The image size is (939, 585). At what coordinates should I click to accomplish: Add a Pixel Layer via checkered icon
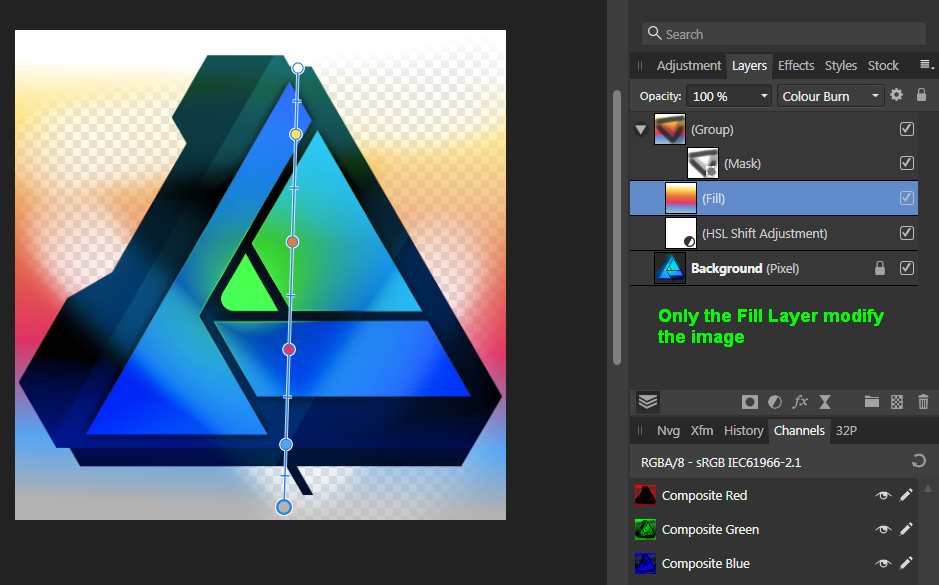[897, 402]
